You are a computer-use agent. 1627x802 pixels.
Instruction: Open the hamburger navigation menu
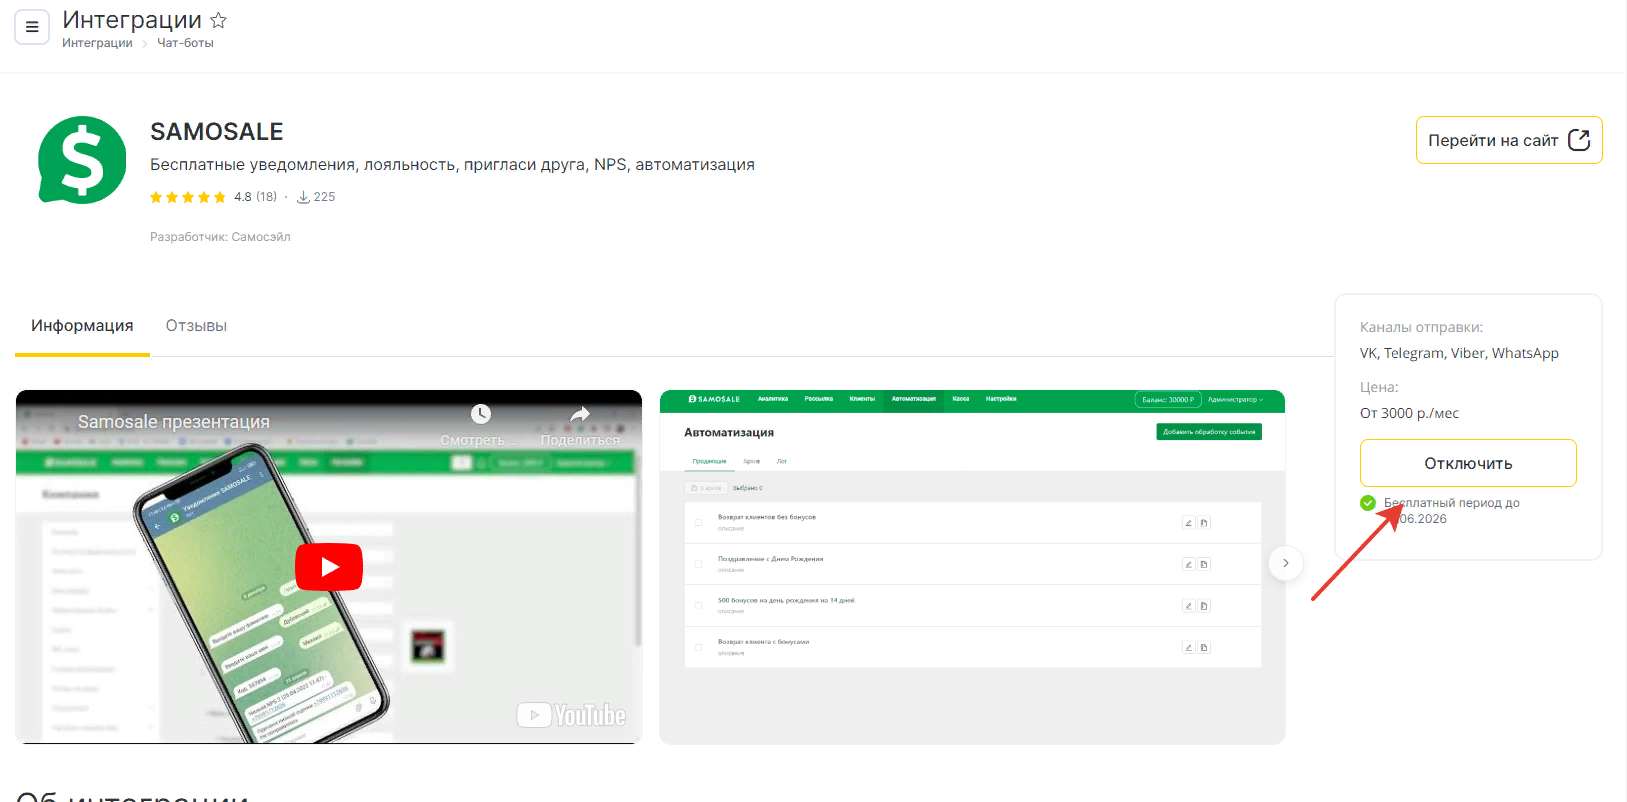(x=32, y=27)
